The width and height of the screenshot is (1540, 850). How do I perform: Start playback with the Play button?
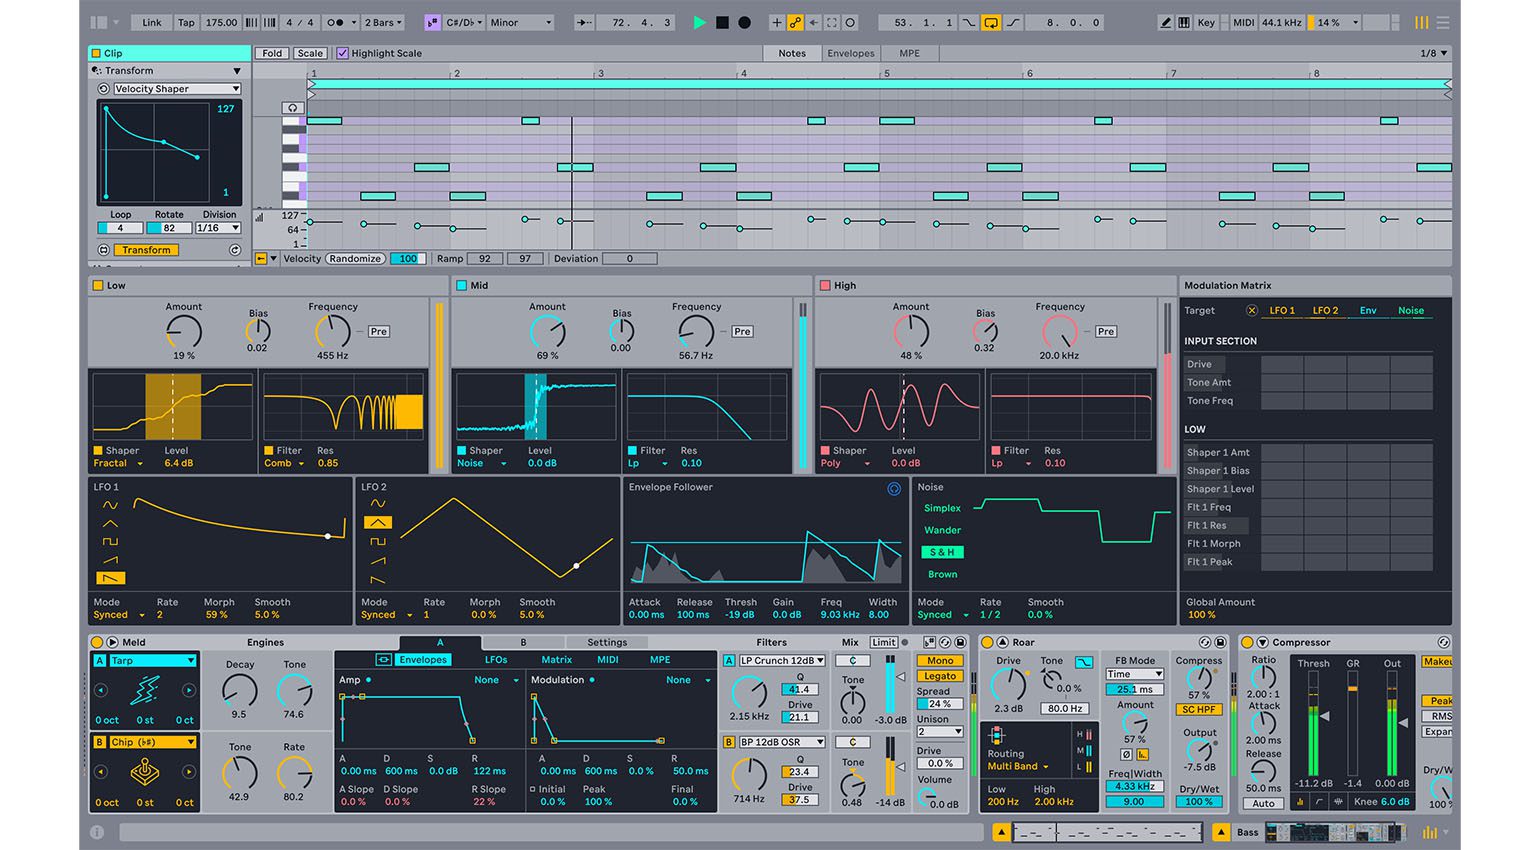pyautogui.click(x=700, y=22)
